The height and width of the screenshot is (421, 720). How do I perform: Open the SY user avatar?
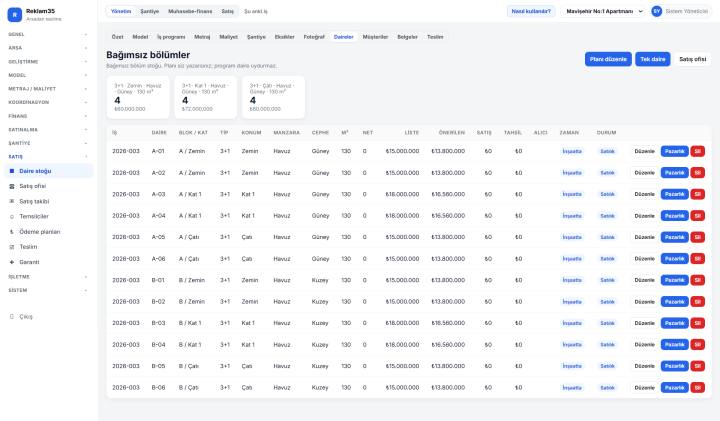(x=657, y=11)
